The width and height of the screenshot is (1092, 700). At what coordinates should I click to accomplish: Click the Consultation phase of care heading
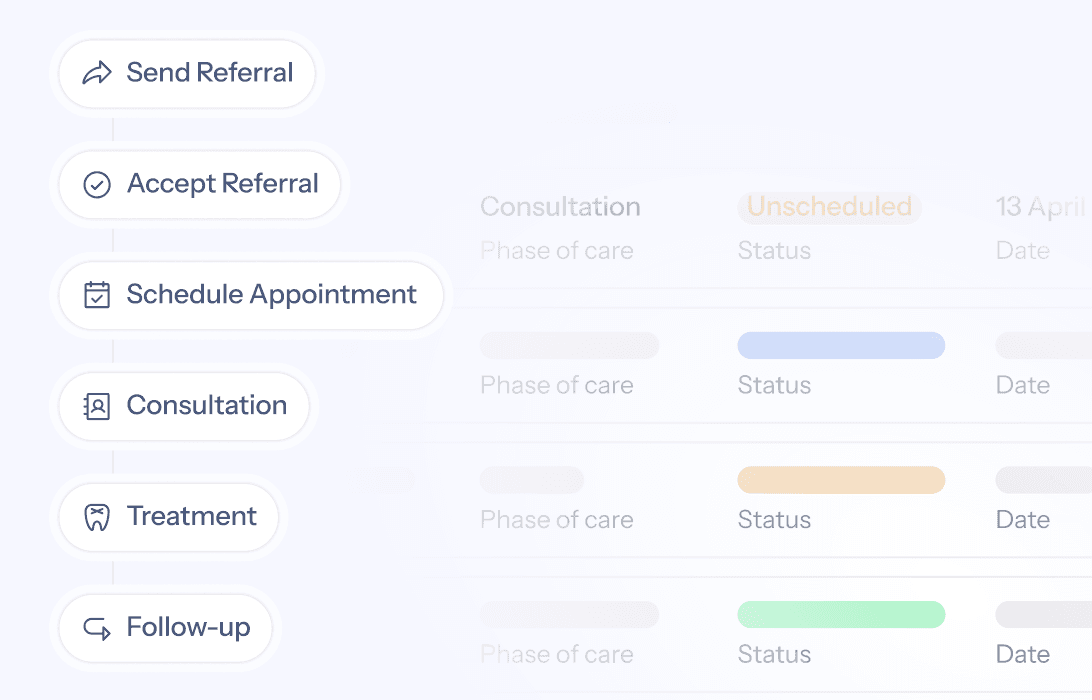pos(560,207)
